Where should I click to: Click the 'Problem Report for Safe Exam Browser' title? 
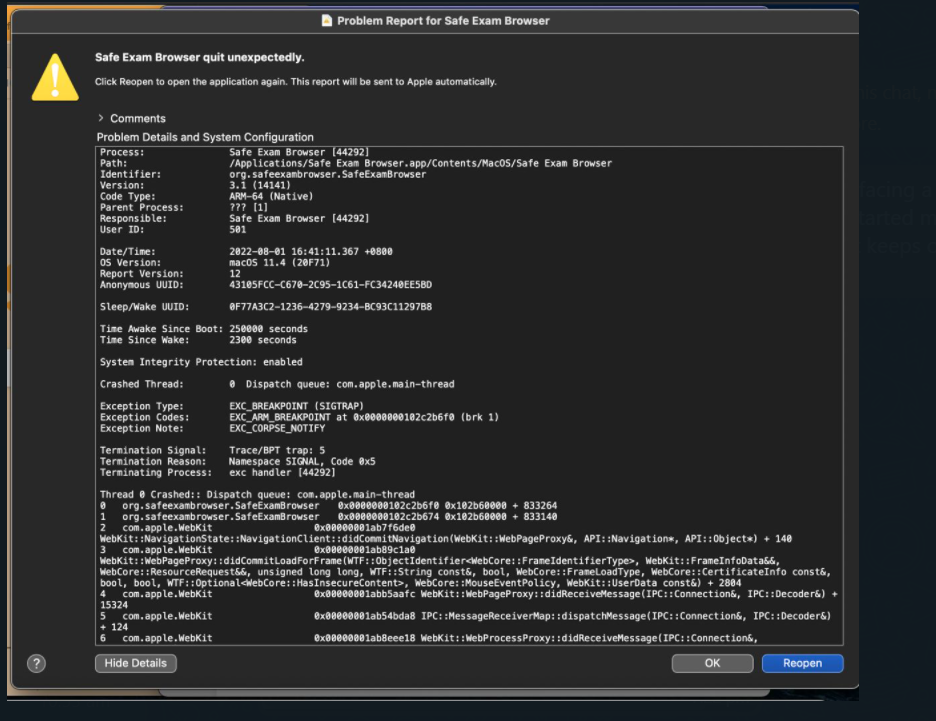tap(443, 20)
